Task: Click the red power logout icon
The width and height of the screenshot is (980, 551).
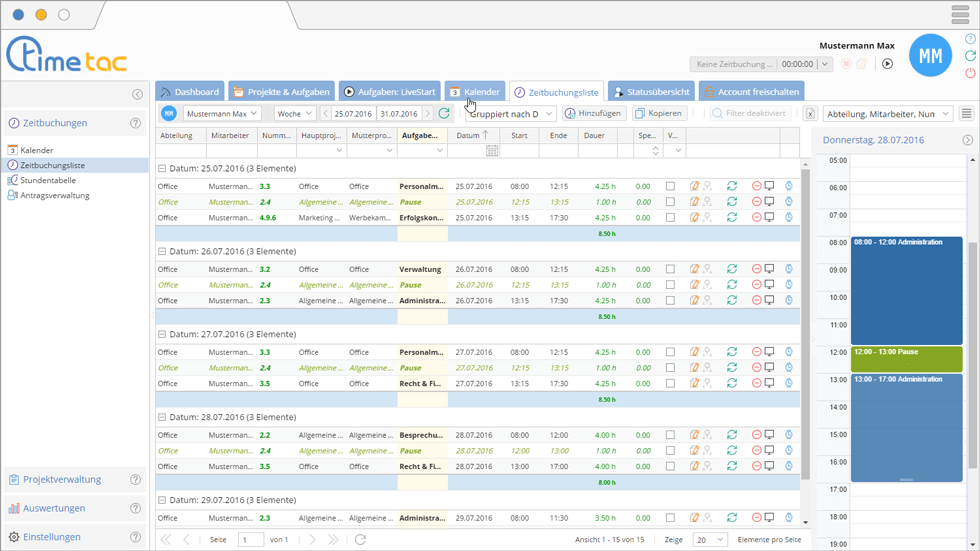Action: (x=970, y=73)
